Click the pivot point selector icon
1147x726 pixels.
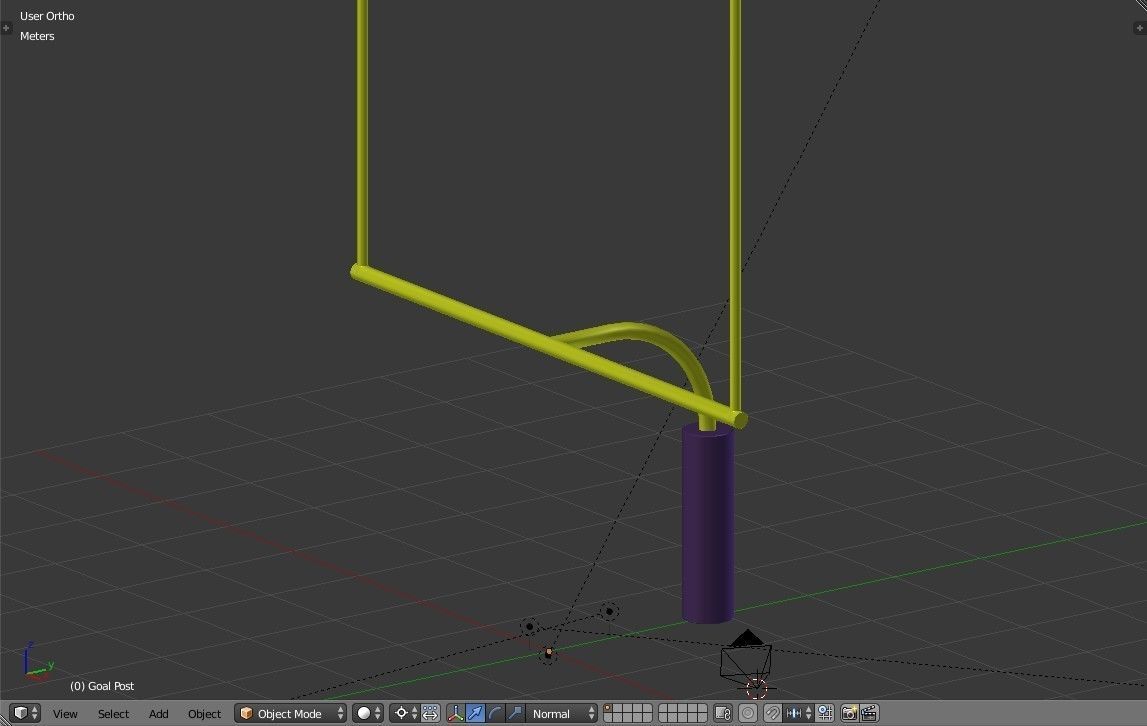pos(403,713)
